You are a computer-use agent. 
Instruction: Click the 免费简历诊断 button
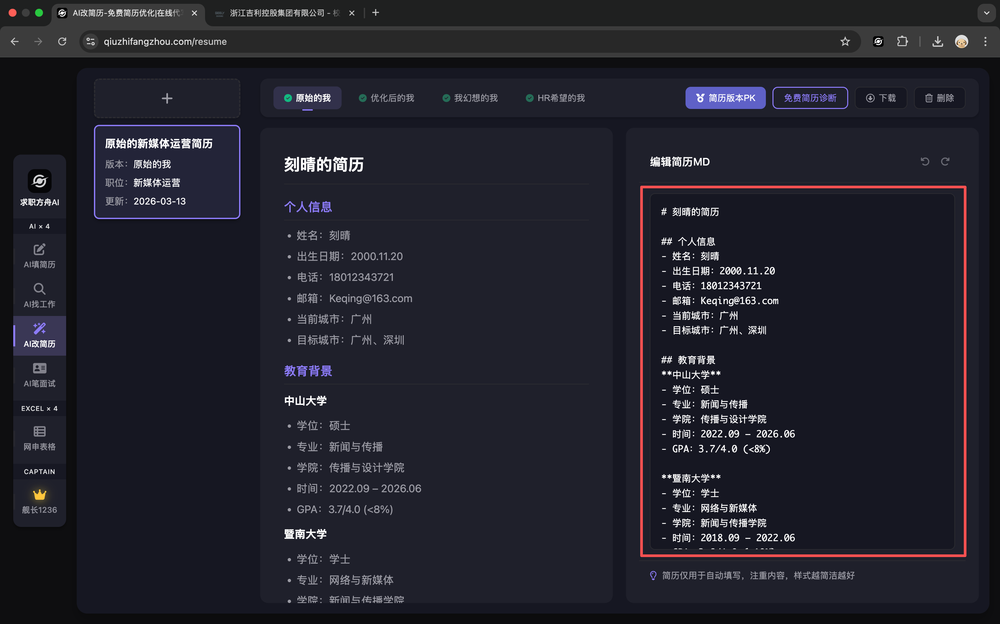point(810,98)
